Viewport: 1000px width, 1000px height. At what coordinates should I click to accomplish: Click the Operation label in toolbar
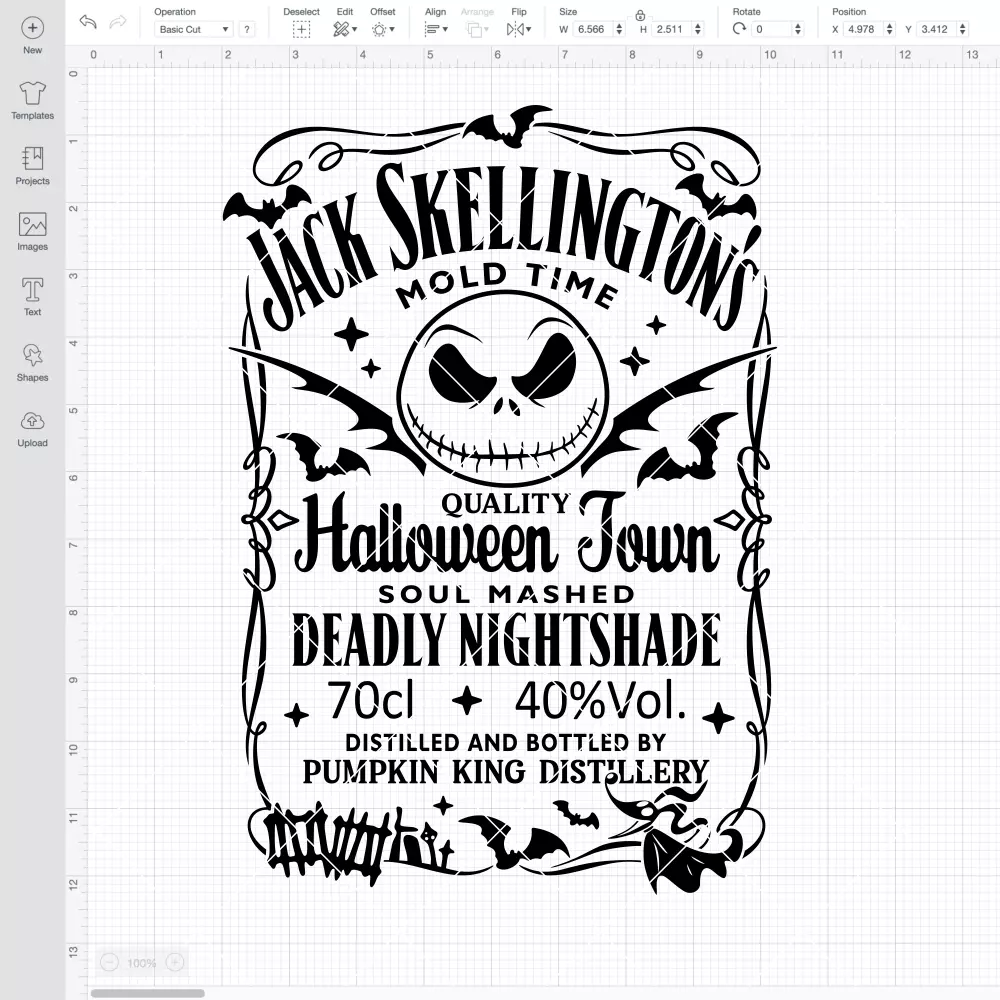pos(175,11)
